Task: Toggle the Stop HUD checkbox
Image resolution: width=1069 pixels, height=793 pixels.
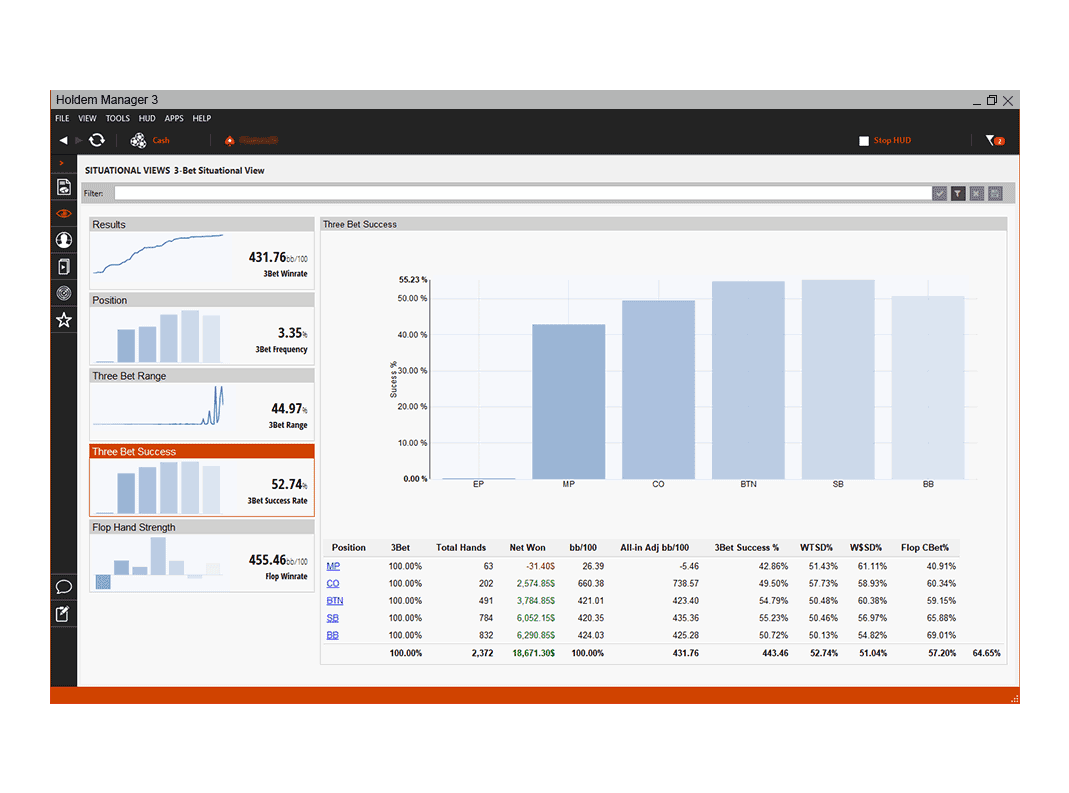Action: tap(864, 141)
